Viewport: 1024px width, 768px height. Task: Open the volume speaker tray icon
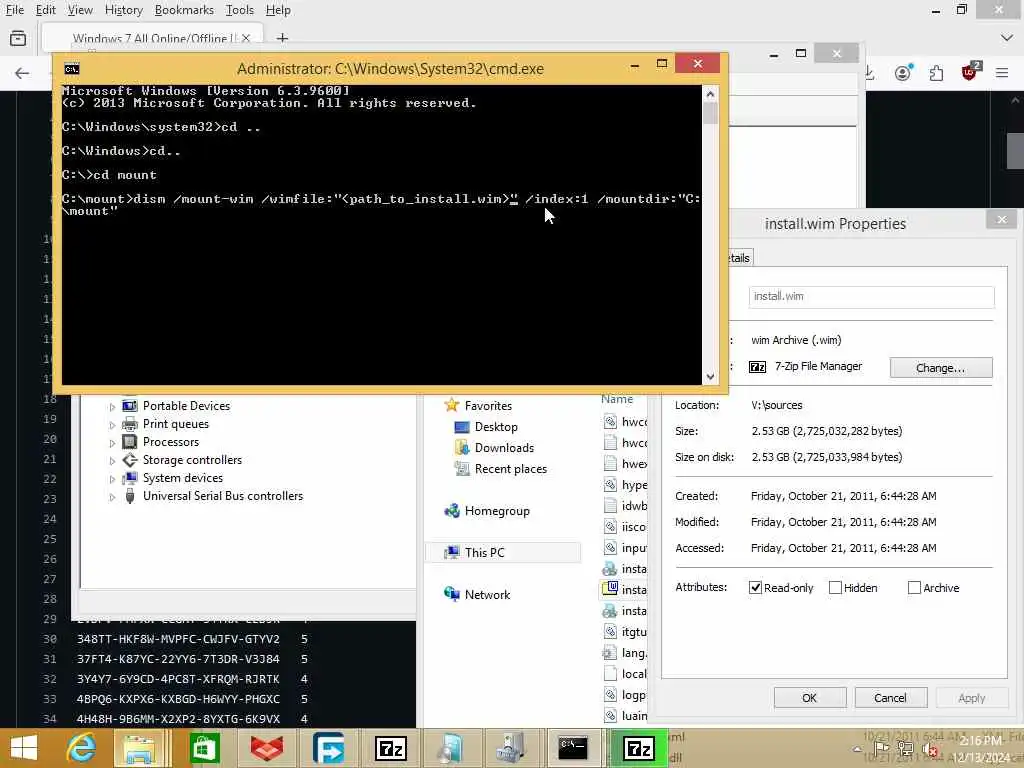(931, 750)
